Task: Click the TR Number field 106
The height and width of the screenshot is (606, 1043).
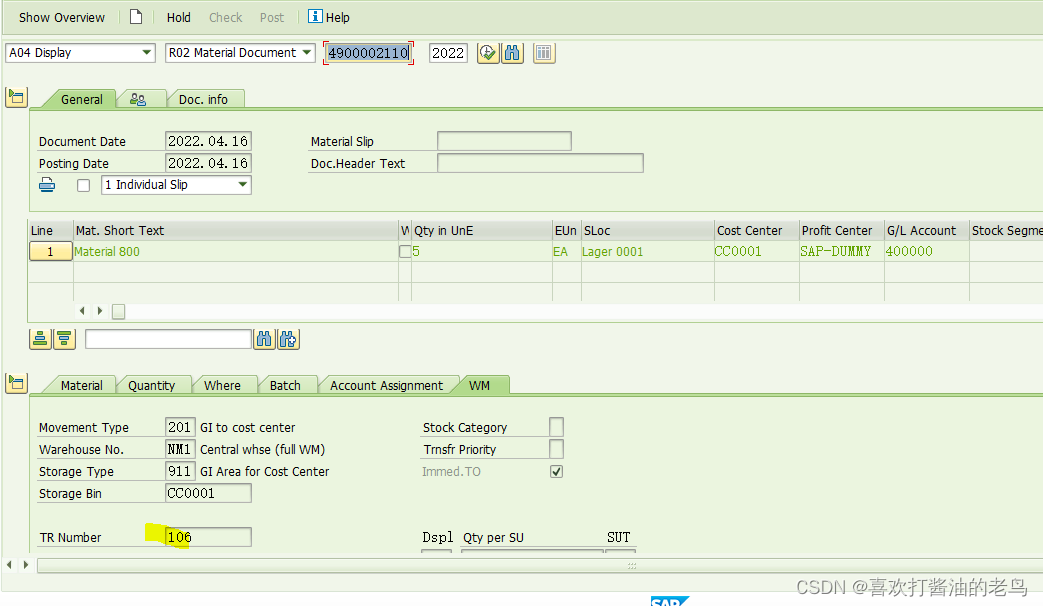Action: tap(208, 537)
